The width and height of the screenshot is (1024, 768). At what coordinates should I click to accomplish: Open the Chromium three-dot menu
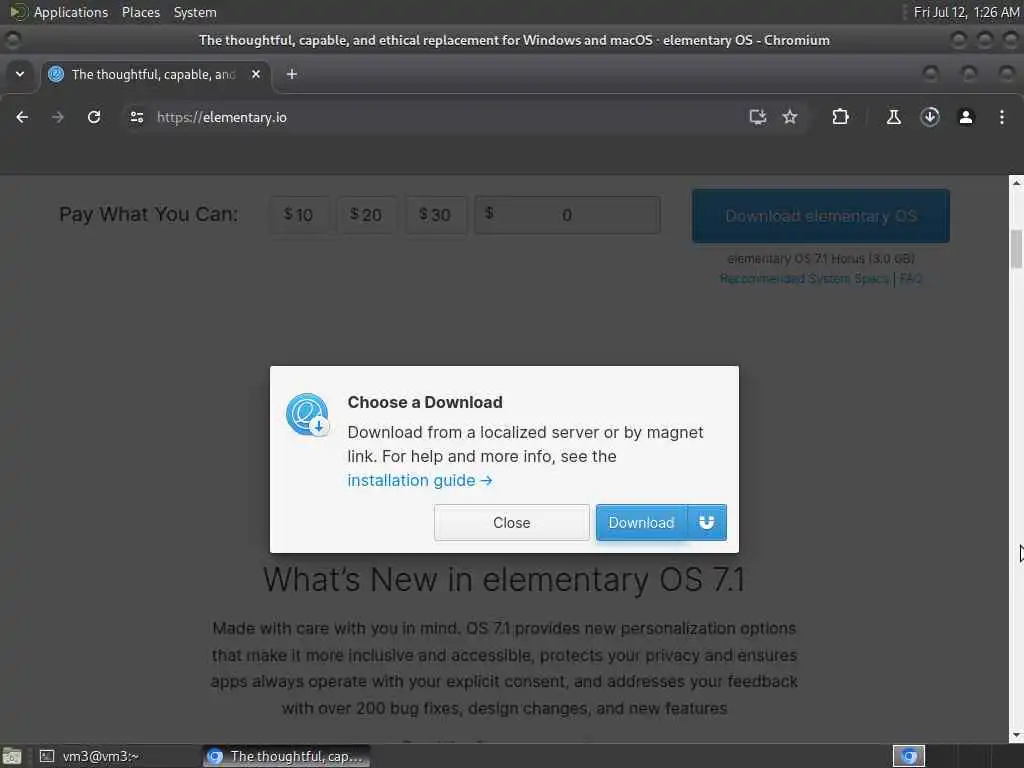[1002, 117]
